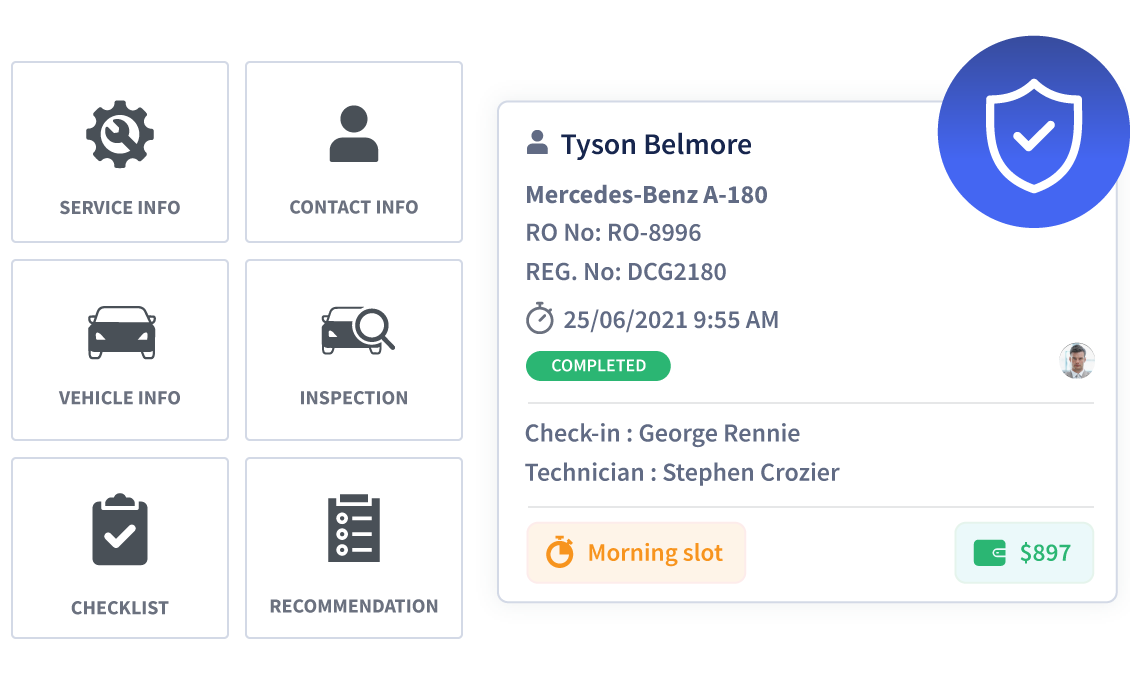Image resolution: width=1130 pixels, height=700 pixels.
Task: Click the technician avatar photo
Action: (1077, 361)
